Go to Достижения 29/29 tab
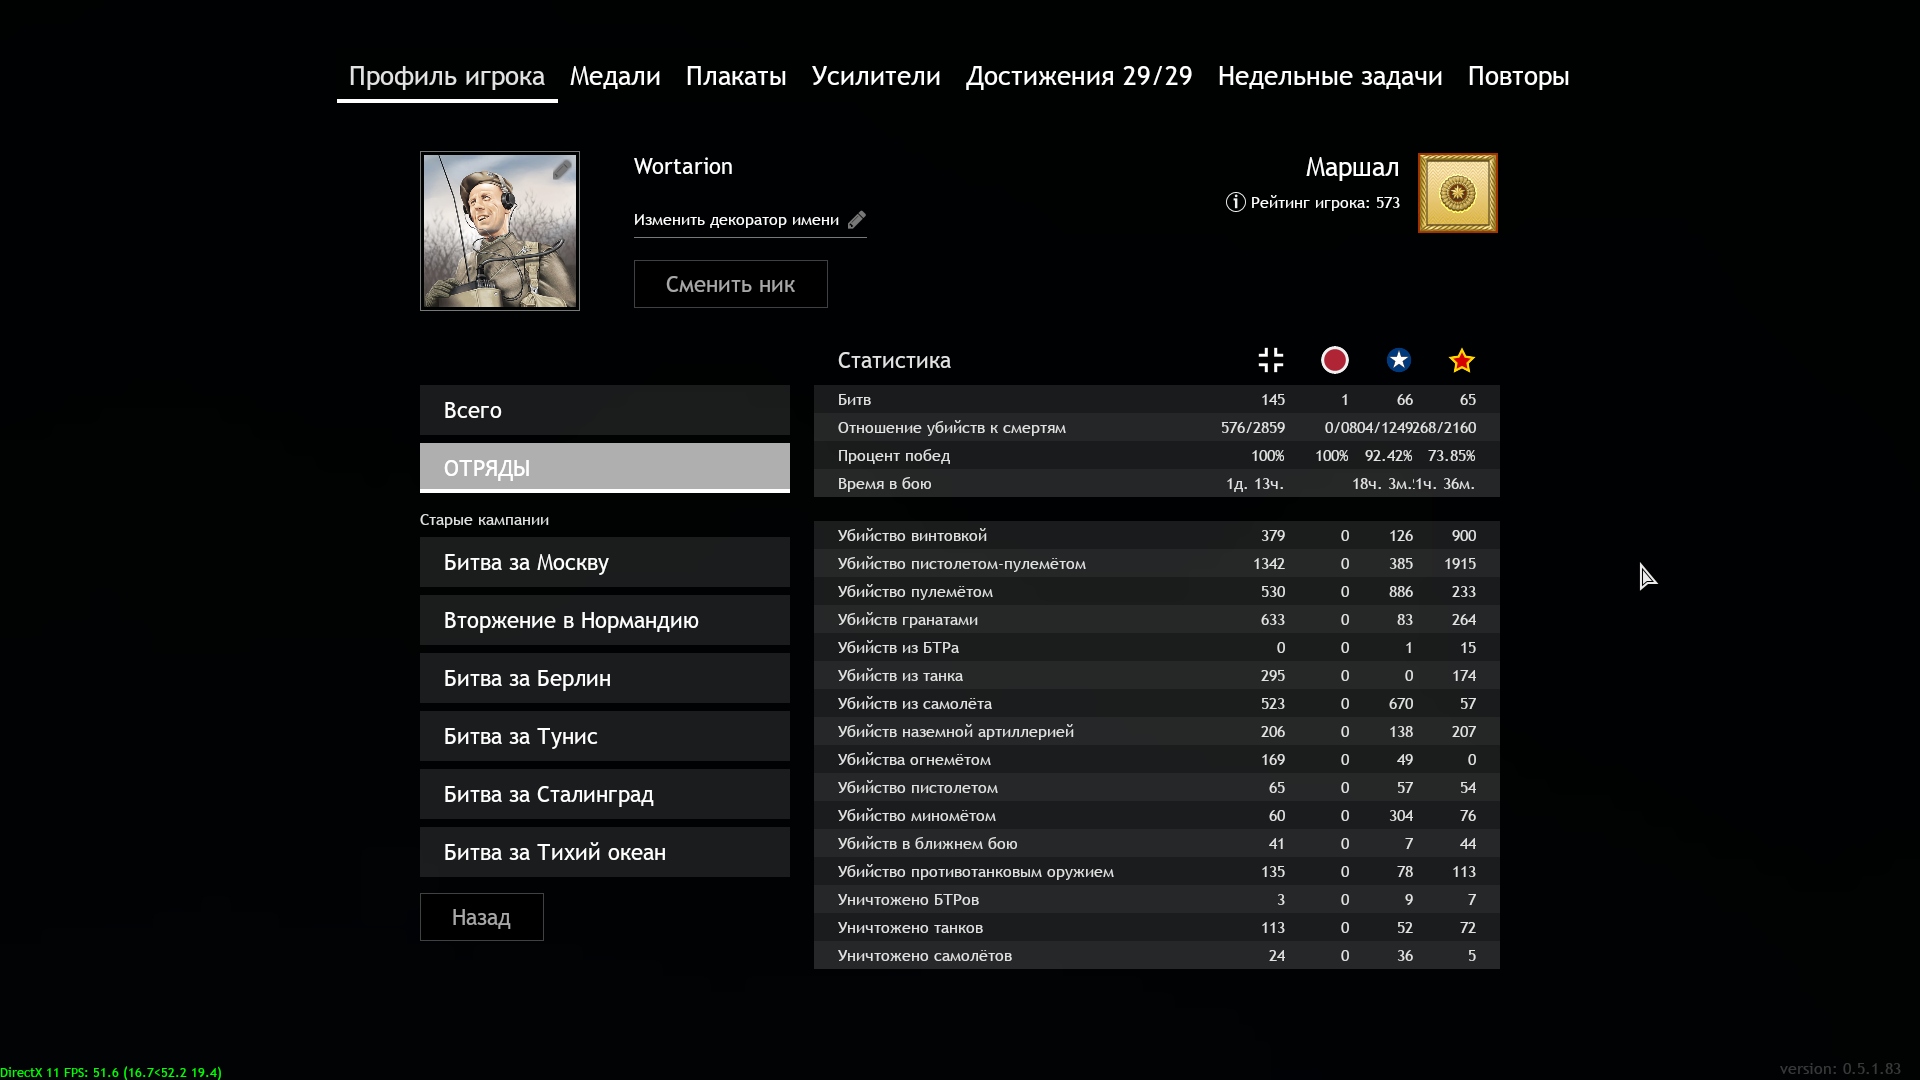Viewport: 1920px width, 1080px height. (1079, 76)
